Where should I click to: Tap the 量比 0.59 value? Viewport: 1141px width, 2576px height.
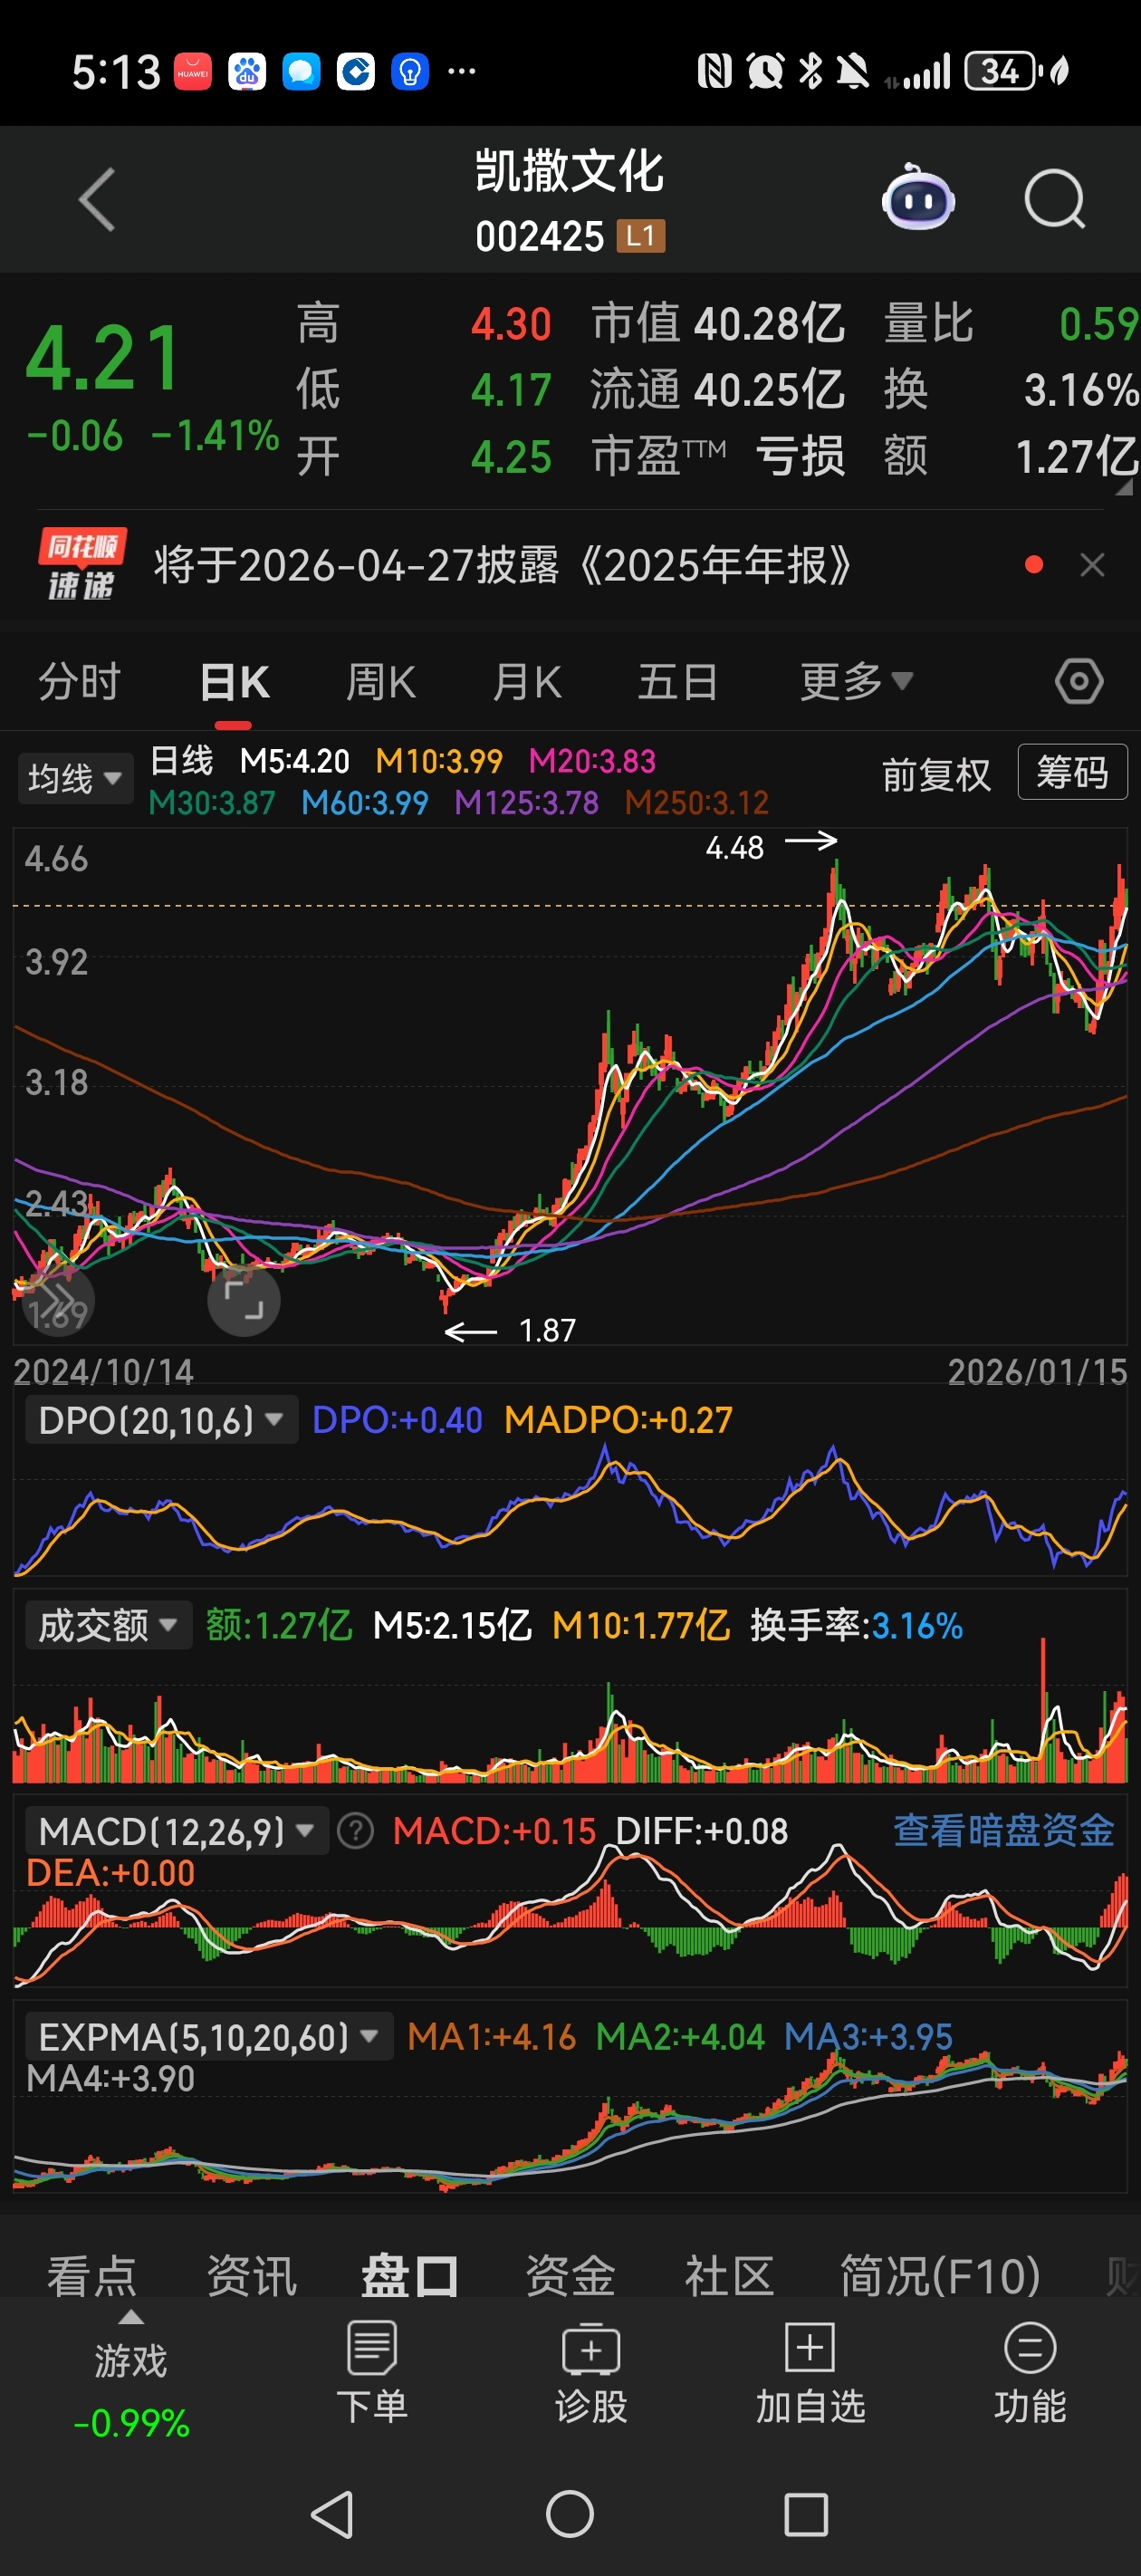[1012, 323]
